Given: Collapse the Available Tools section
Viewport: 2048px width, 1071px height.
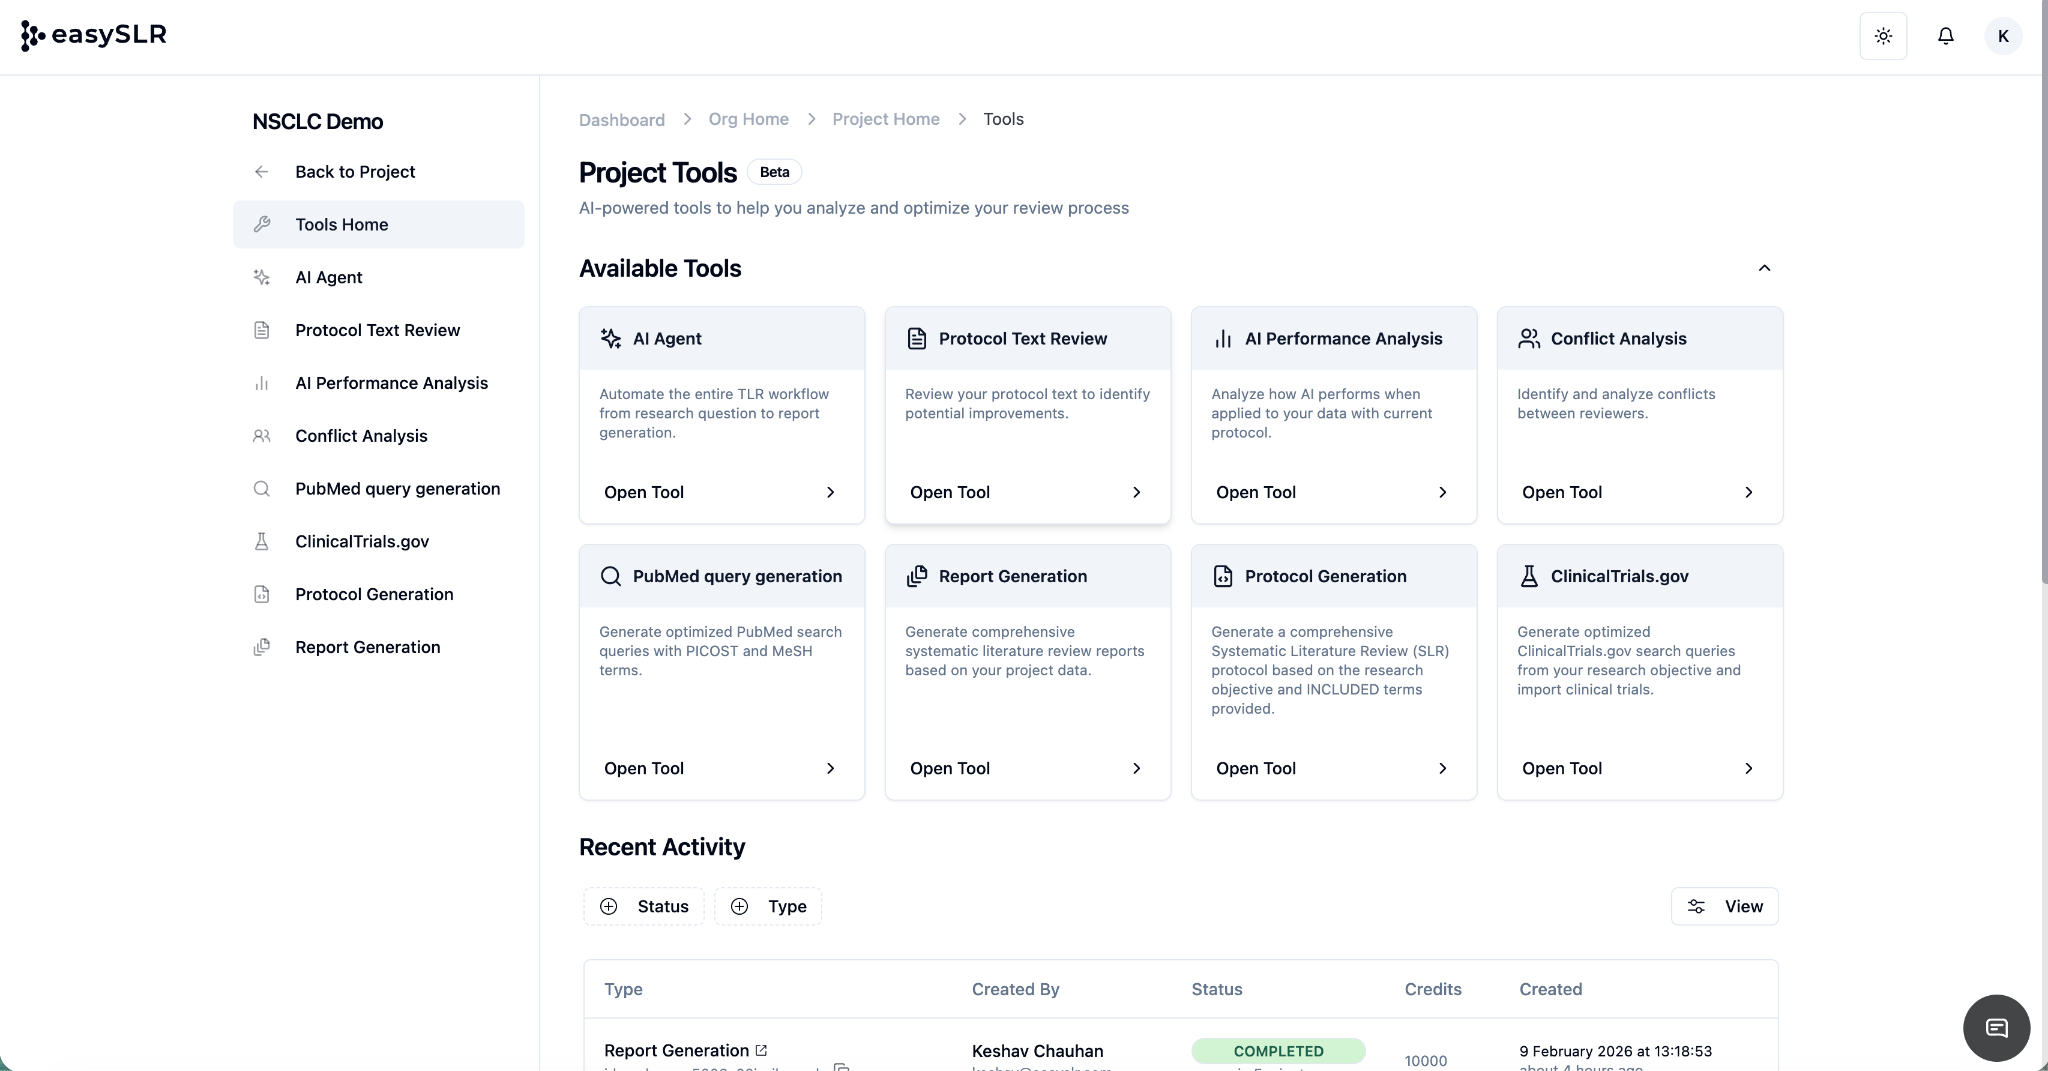Looking at the screenshot, I should (x=1764, y=268).
